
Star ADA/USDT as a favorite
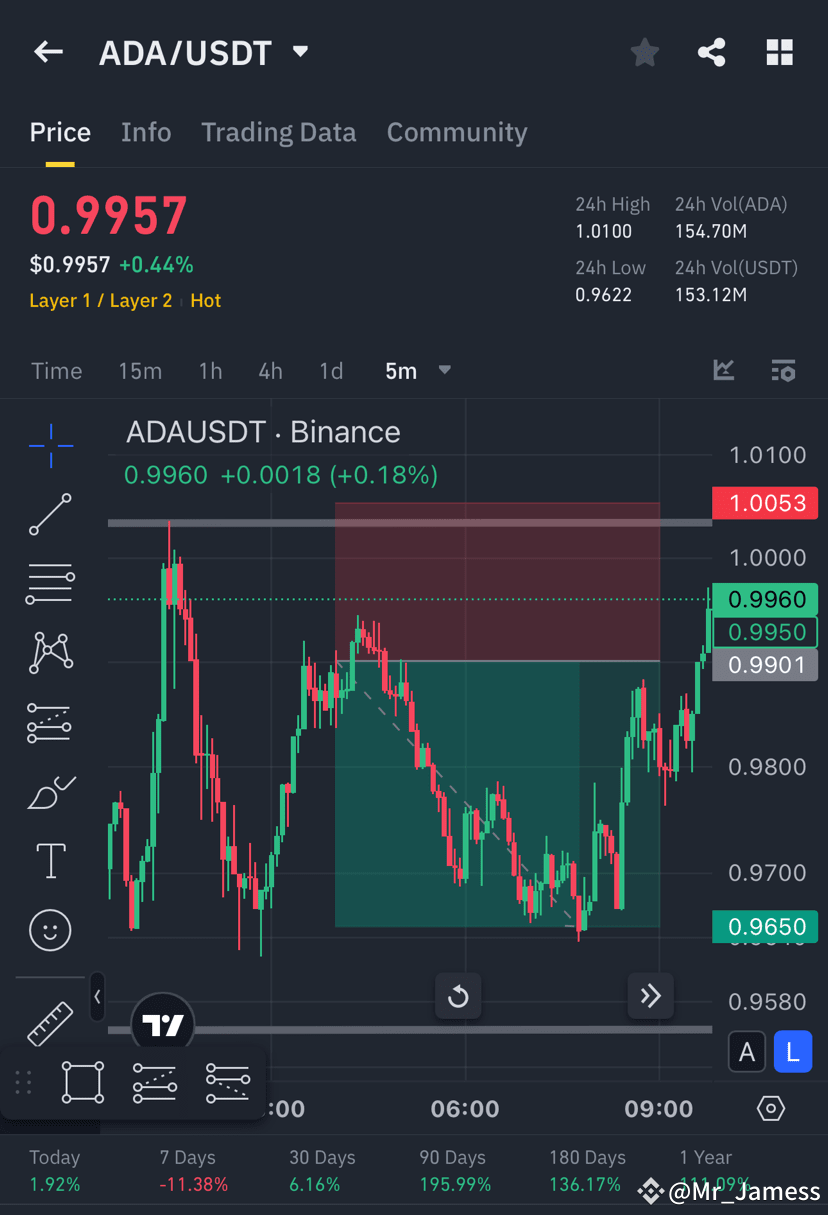click(644, 52)
